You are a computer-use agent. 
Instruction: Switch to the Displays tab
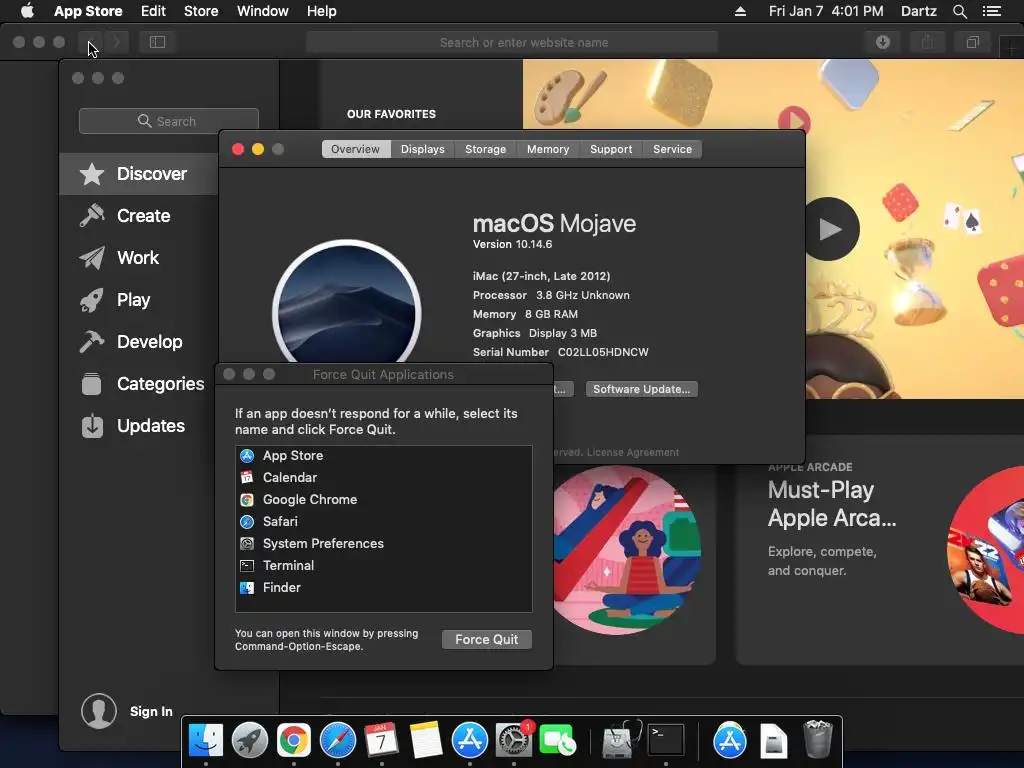pyautogui.click(x=423, y=149)
